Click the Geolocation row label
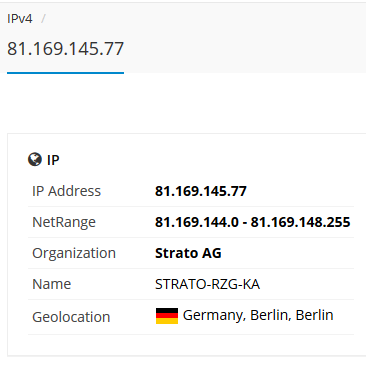Viewport: 366px width, 371px height. pyautogui.click(x=71, y=317)
